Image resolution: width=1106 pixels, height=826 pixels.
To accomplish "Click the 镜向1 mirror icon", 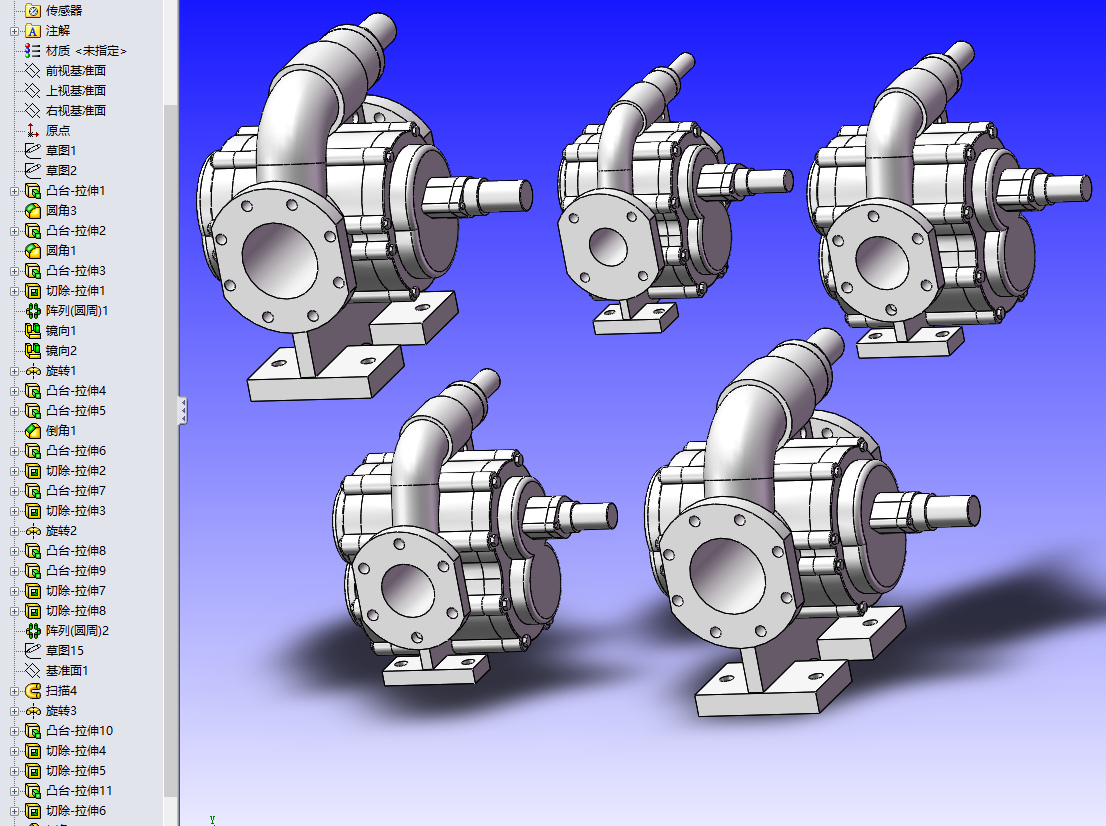I will pyautogui.click(x=32, y=330).
